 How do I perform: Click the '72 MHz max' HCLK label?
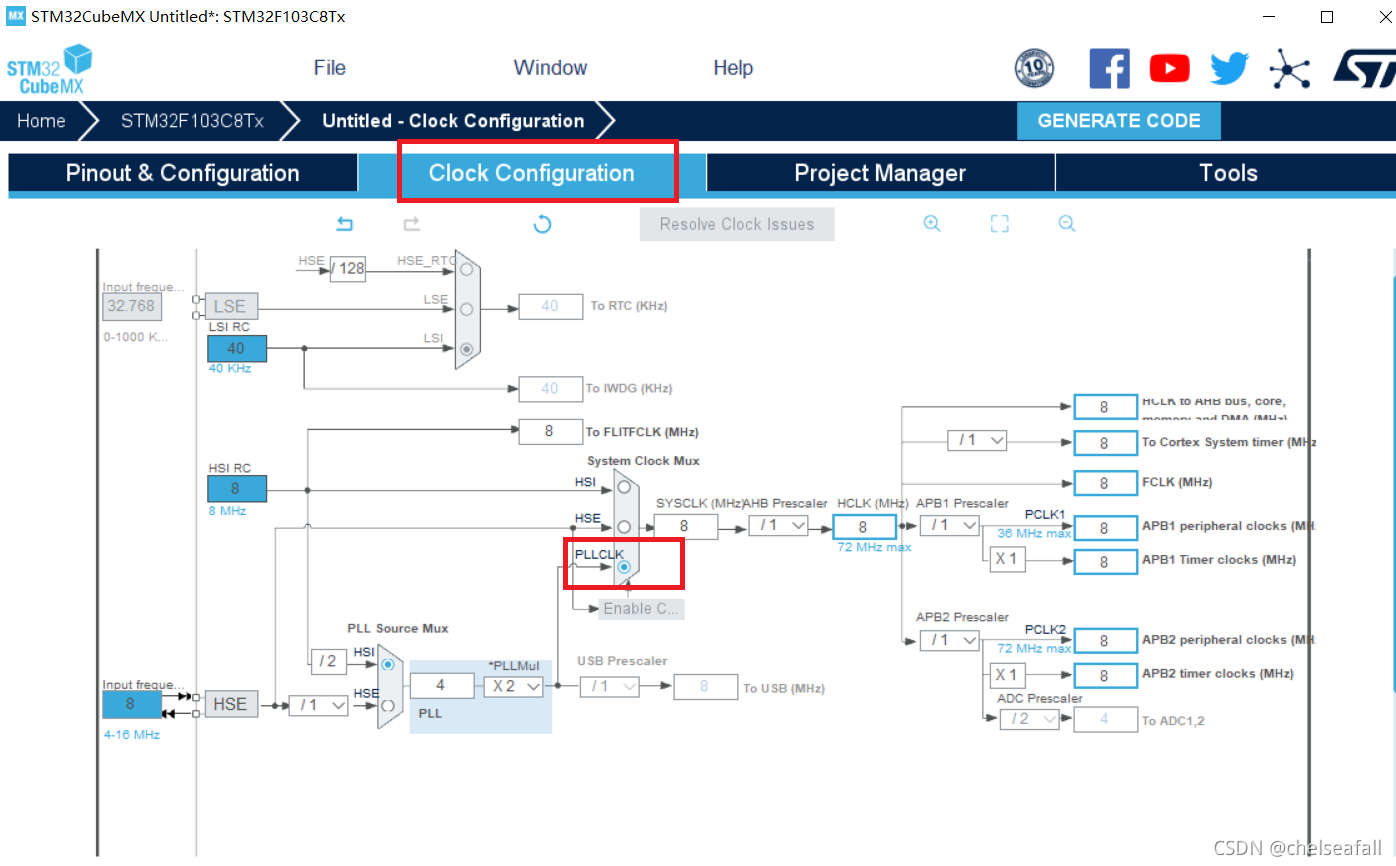click(874, 547)
